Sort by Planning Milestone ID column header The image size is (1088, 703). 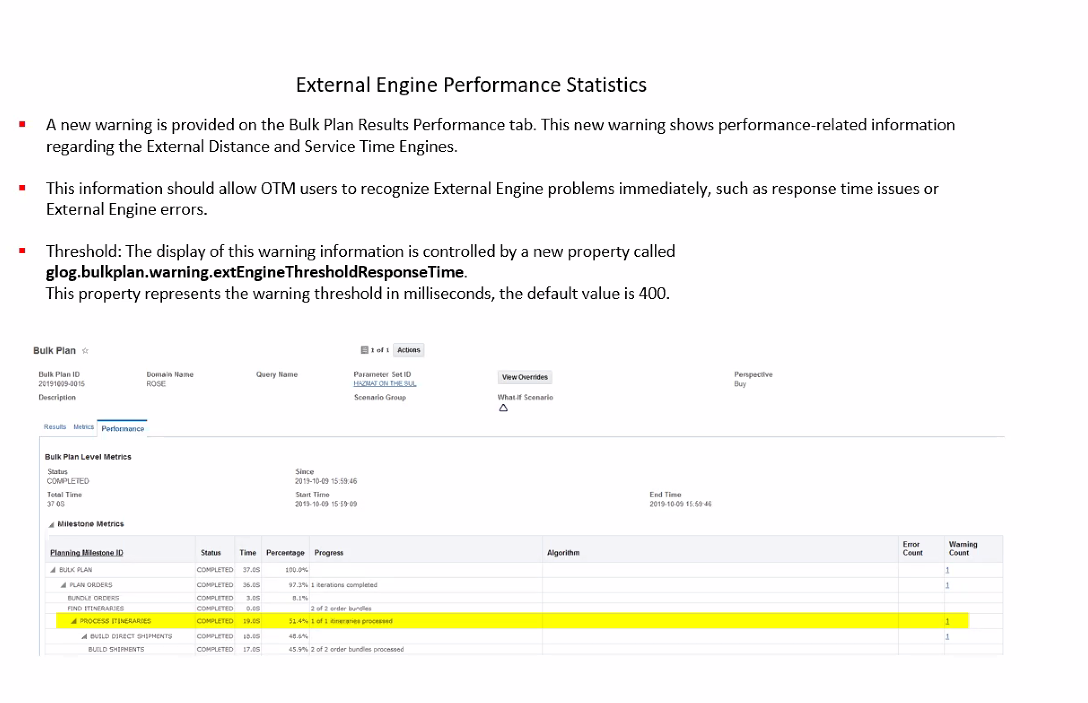87,553
